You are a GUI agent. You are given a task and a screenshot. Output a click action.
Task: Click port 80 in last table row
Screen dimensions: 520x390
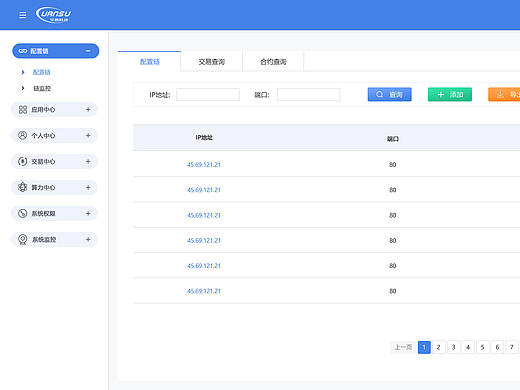[x=393, y=291]
